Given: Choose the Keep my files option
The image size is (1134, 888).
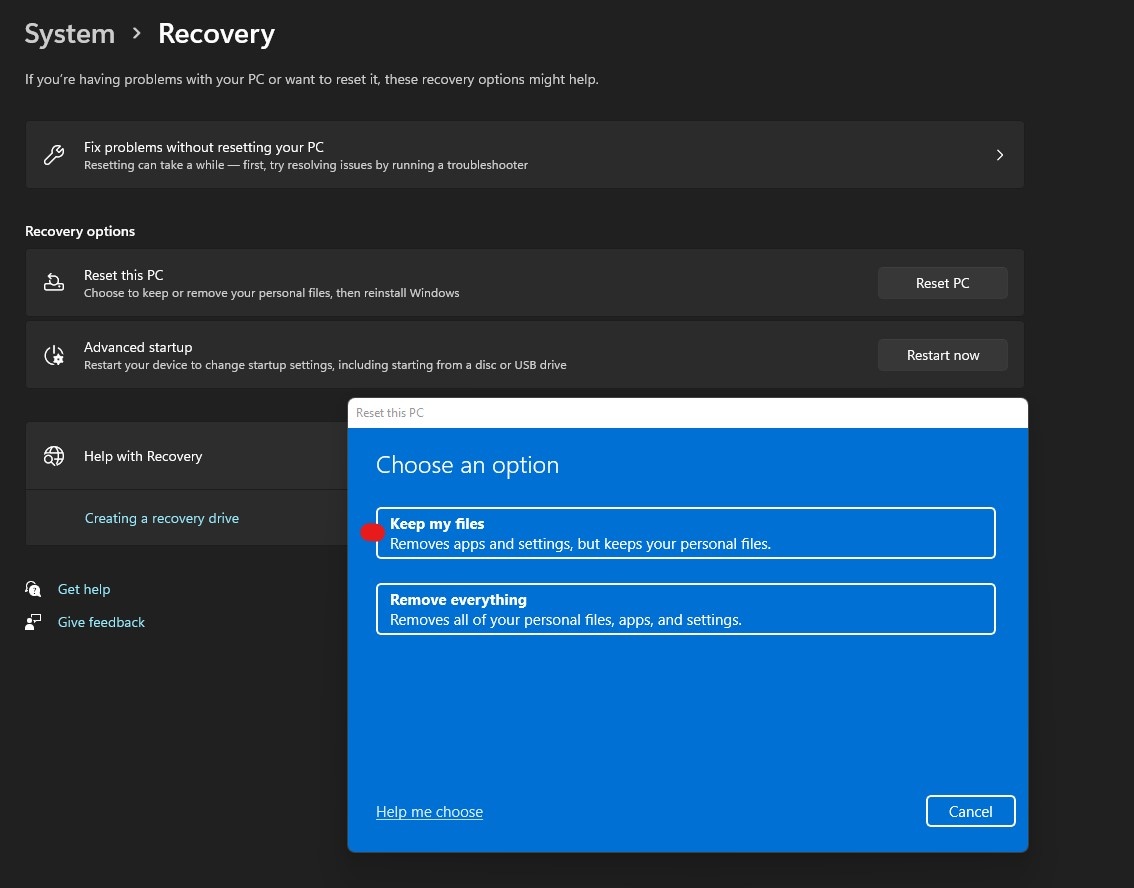Looking at the screenshot, I should 685,533.
